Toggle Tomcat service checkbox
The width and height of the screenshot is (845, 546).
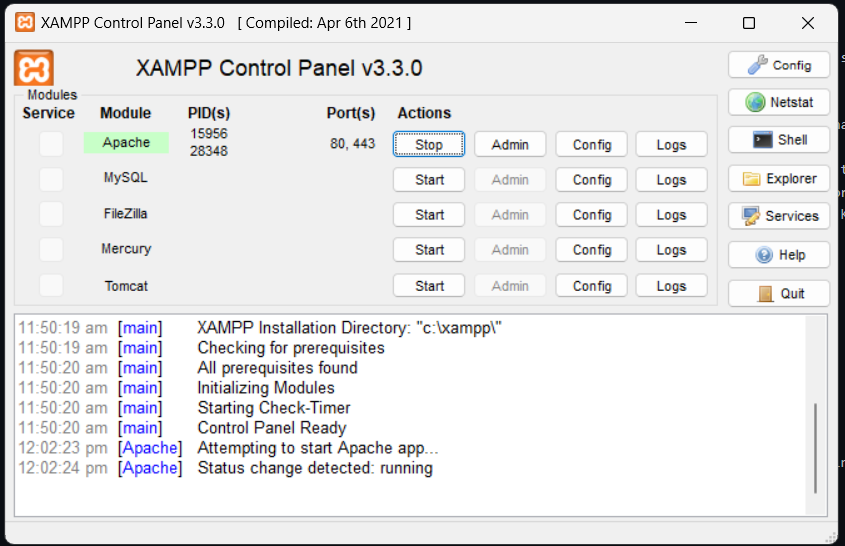[51, 285]
